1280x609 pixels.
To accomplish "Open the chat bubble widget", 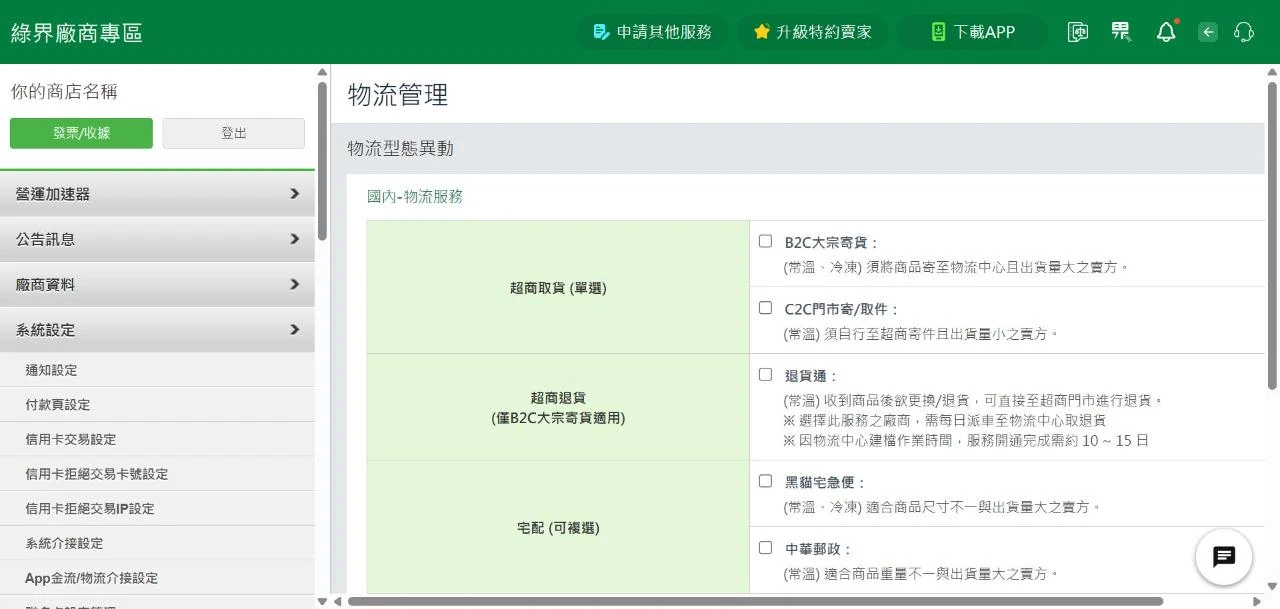I will point(1224,557).
